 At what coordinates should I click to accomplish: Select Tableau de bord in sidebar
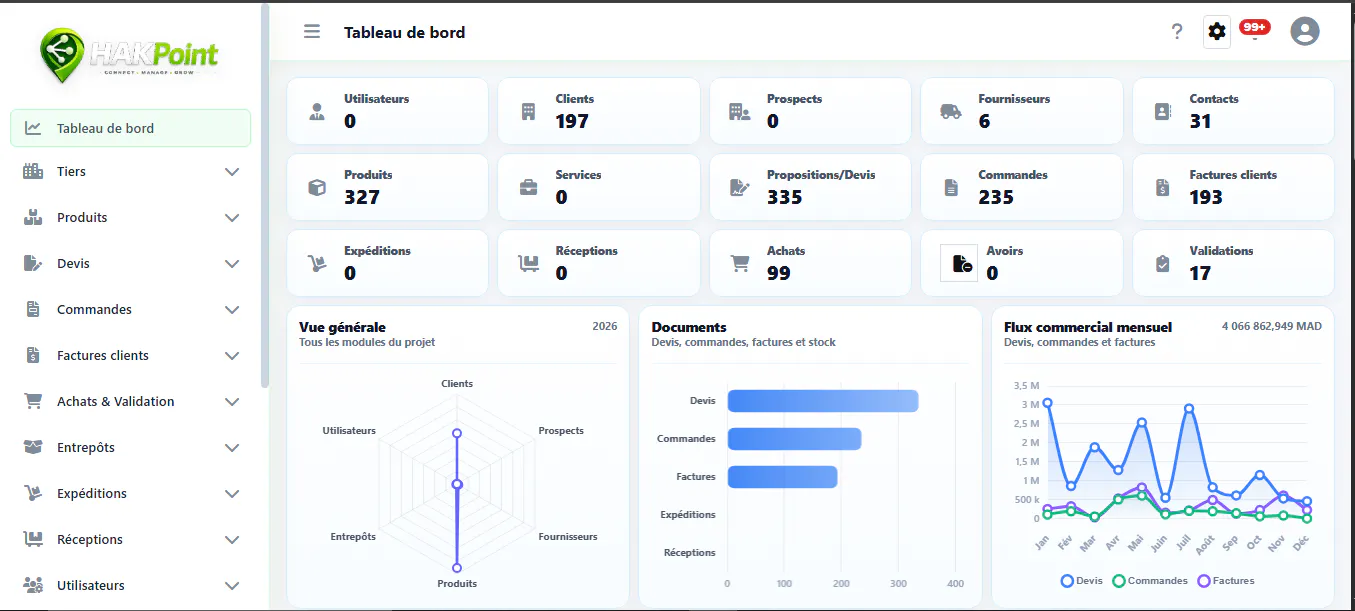(x=130, y=128)
